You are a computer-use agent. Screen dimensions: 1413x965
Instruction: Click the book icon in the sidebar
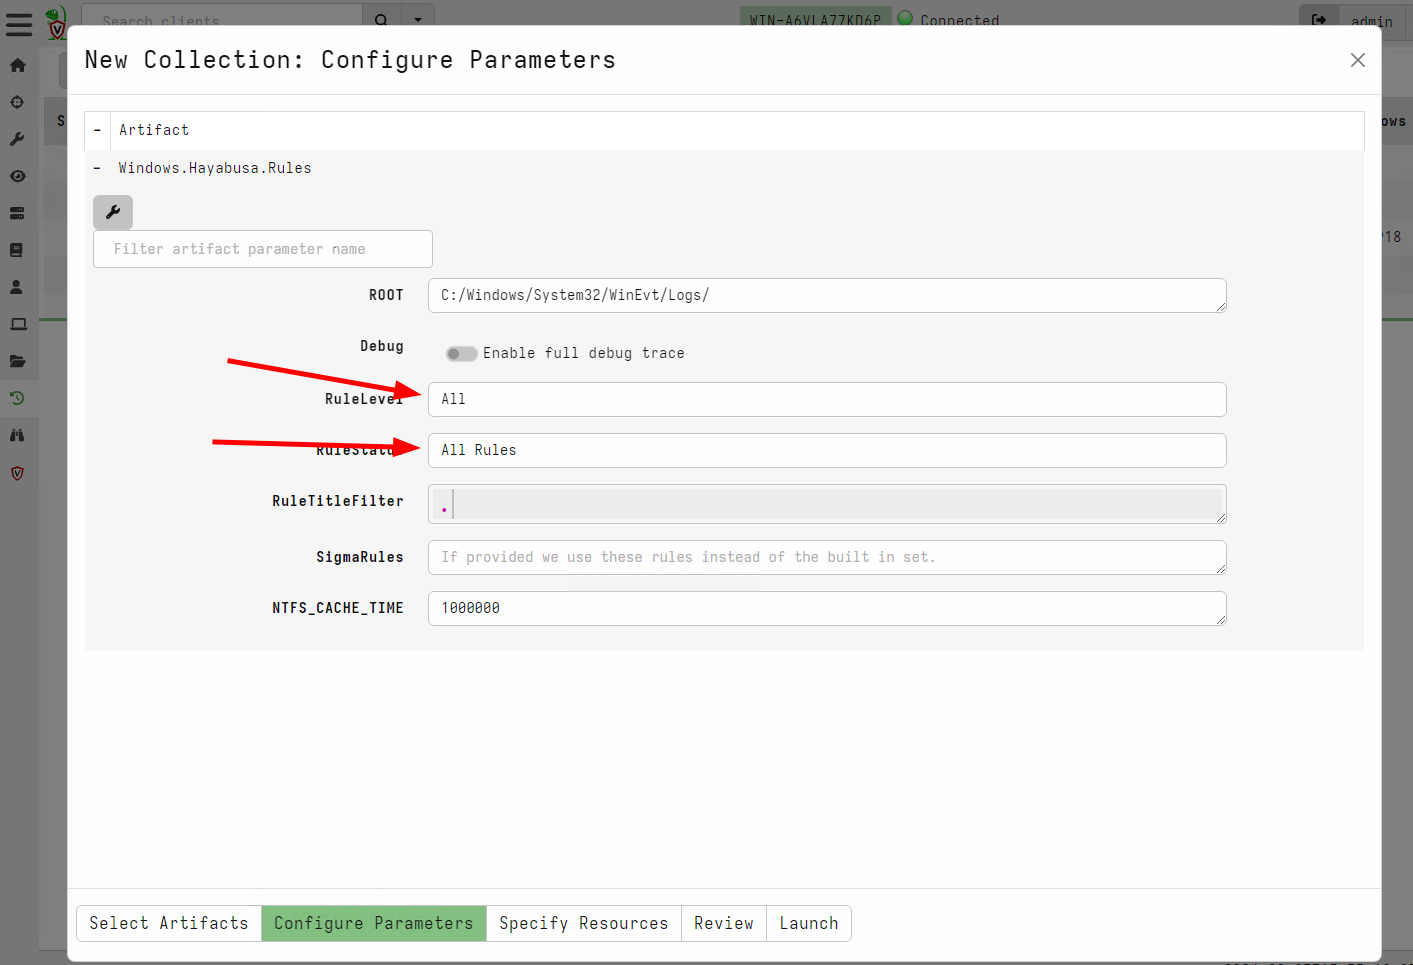(x=18, y=250)
